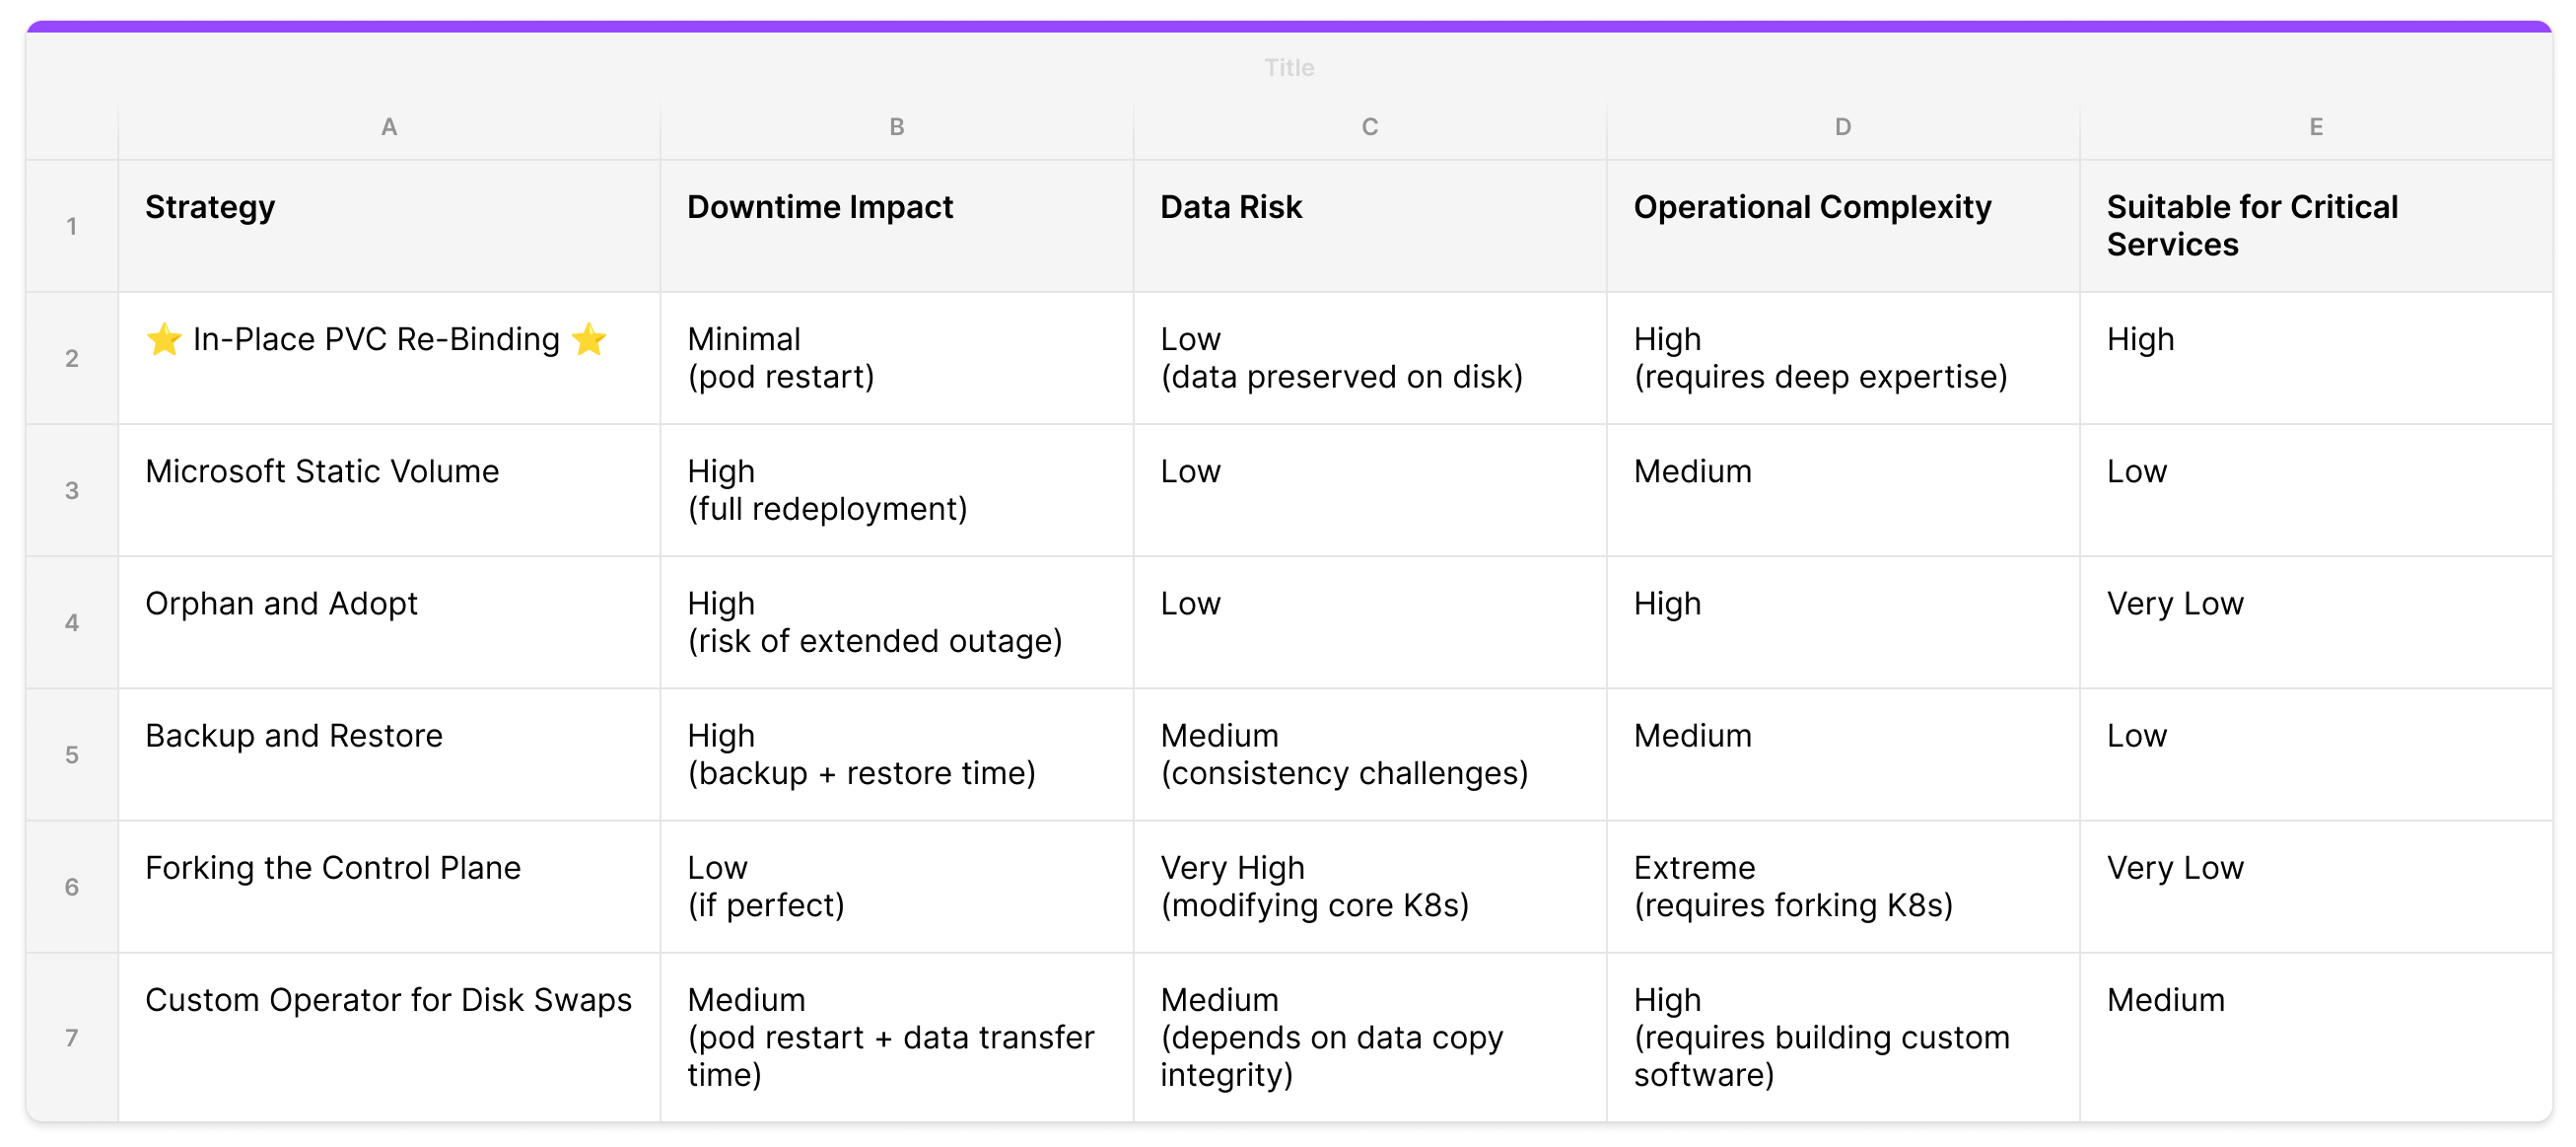
Task: Click the star after In-Place PVC Re-Binding
Action: pos(589,339)
